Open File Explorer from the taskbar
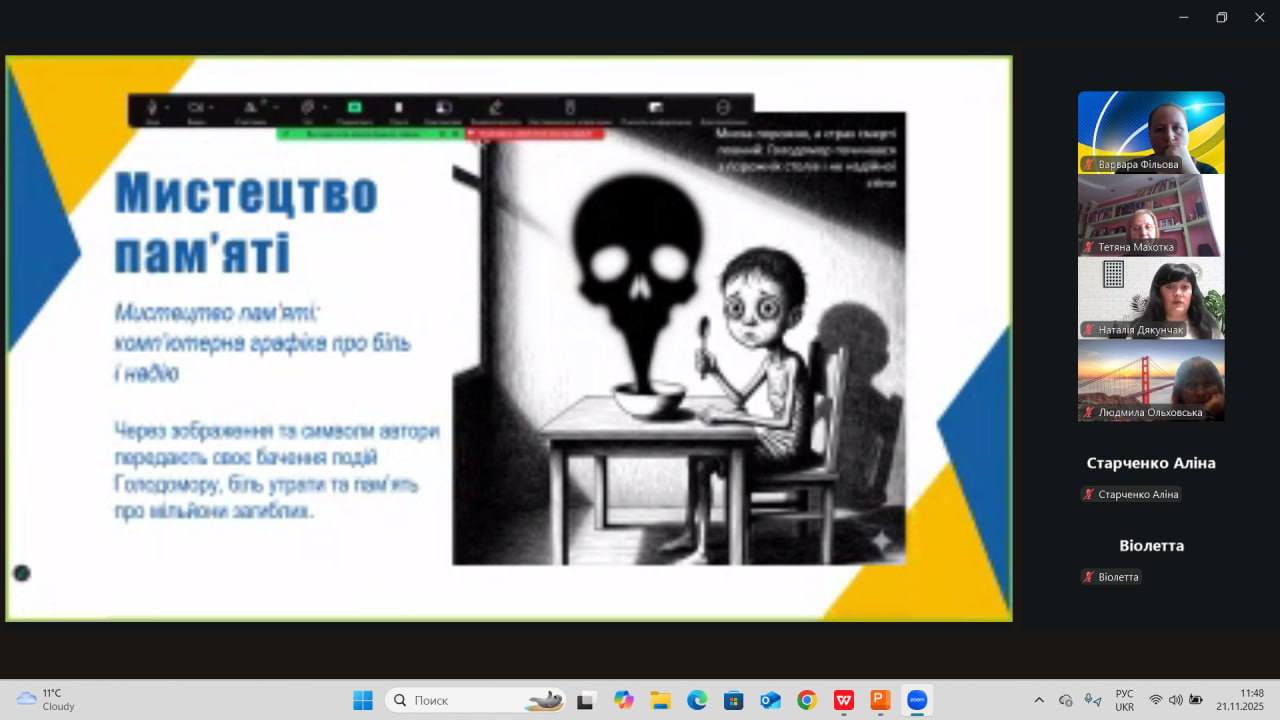 pyautogui.click(x=660, y=700)
